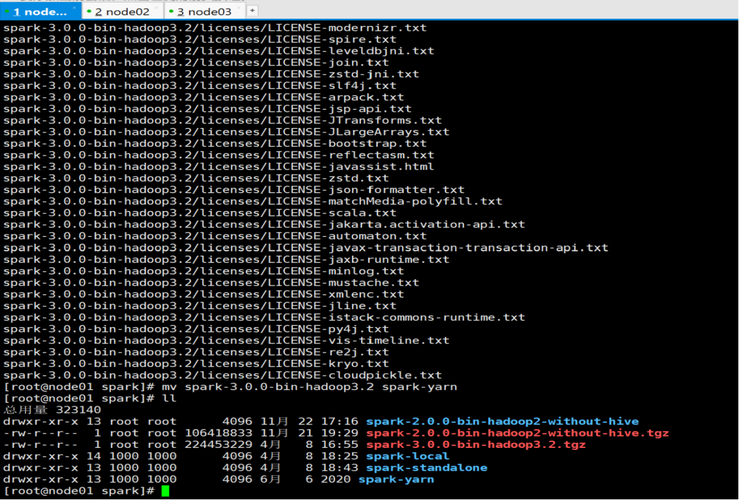Image resolution: width=739 pixels, height=500 pixels.
Task: Click the file size 106418833
Action: [218, 433]
